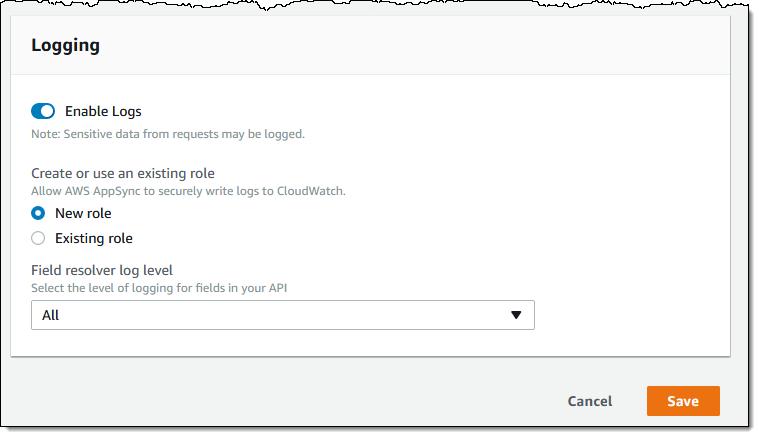Click the Allow AWS AppSync description text

[x=188, y=191]
